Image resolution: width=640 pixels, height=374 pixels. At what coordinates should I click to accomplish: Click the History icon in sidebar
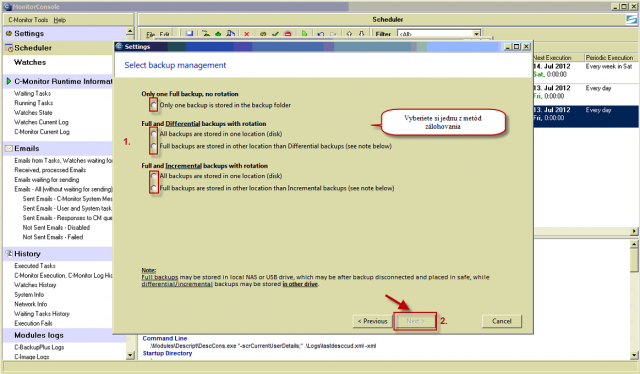[9, 254]
